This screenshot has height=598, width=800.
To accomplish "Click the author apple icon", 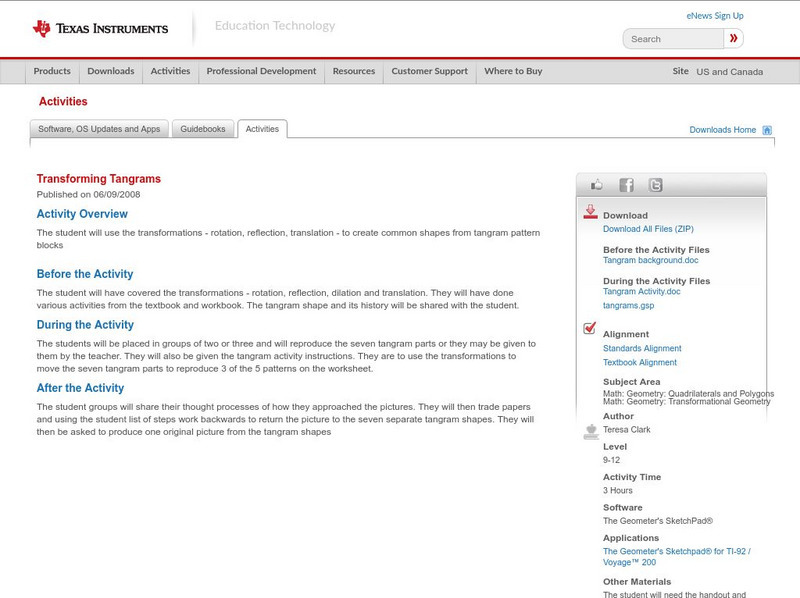I will [591, 432].
